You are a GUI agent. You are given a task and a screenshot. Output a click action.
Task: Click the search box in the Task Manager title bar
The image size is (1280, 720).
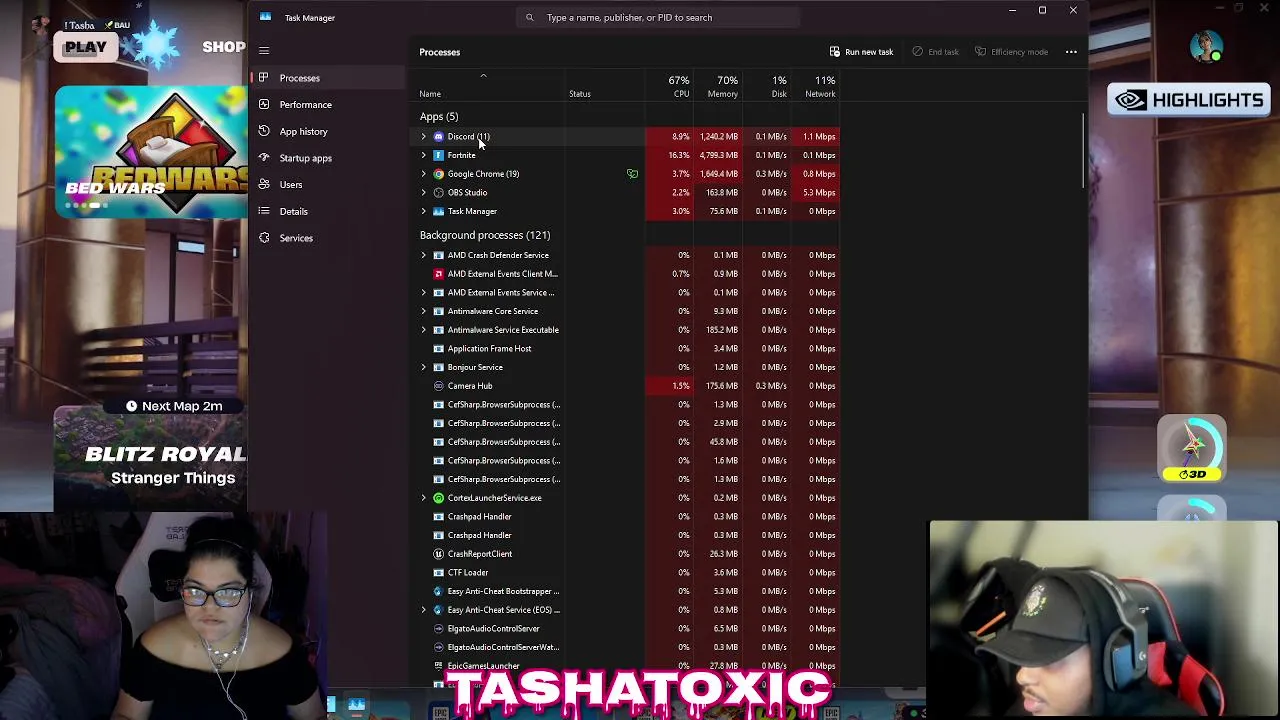pos(659,17)
